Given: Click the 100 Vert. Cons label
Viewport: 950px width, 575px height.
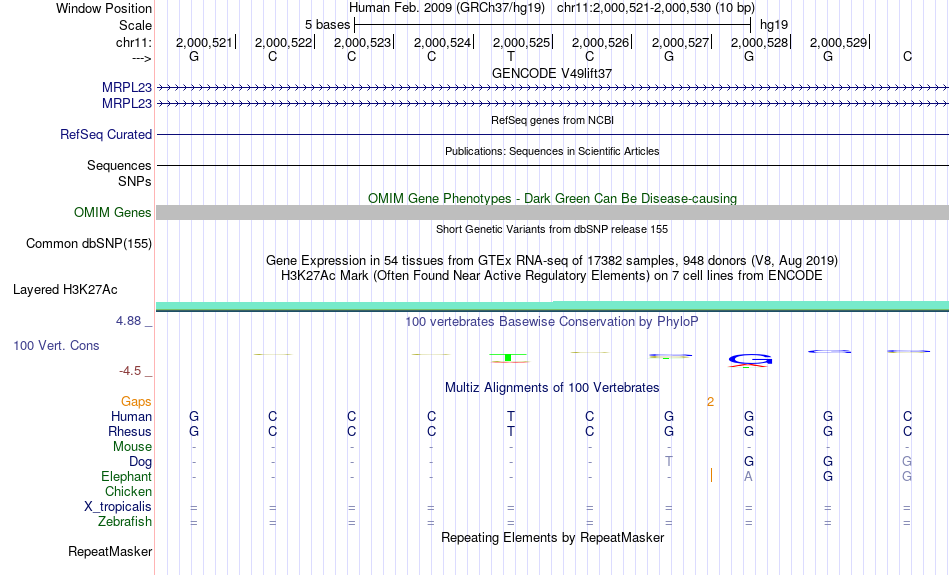Looking at the screenshot, I should (x=56, y=345).
